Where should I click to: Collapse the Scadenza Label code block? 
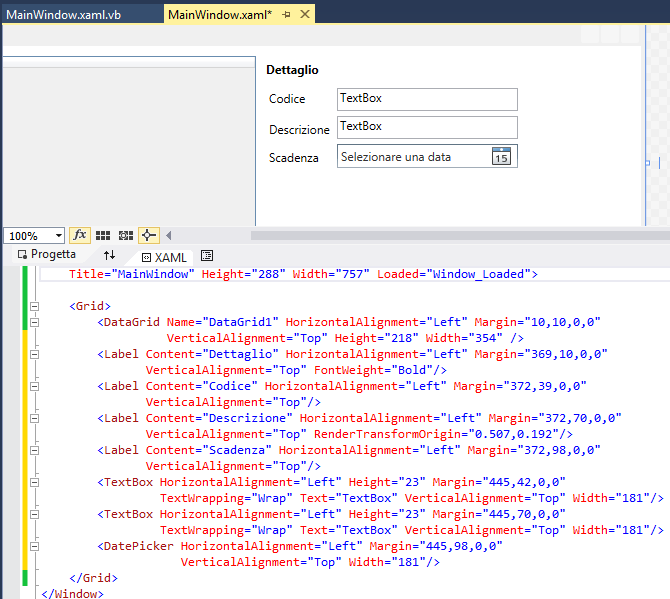[35, 450]
